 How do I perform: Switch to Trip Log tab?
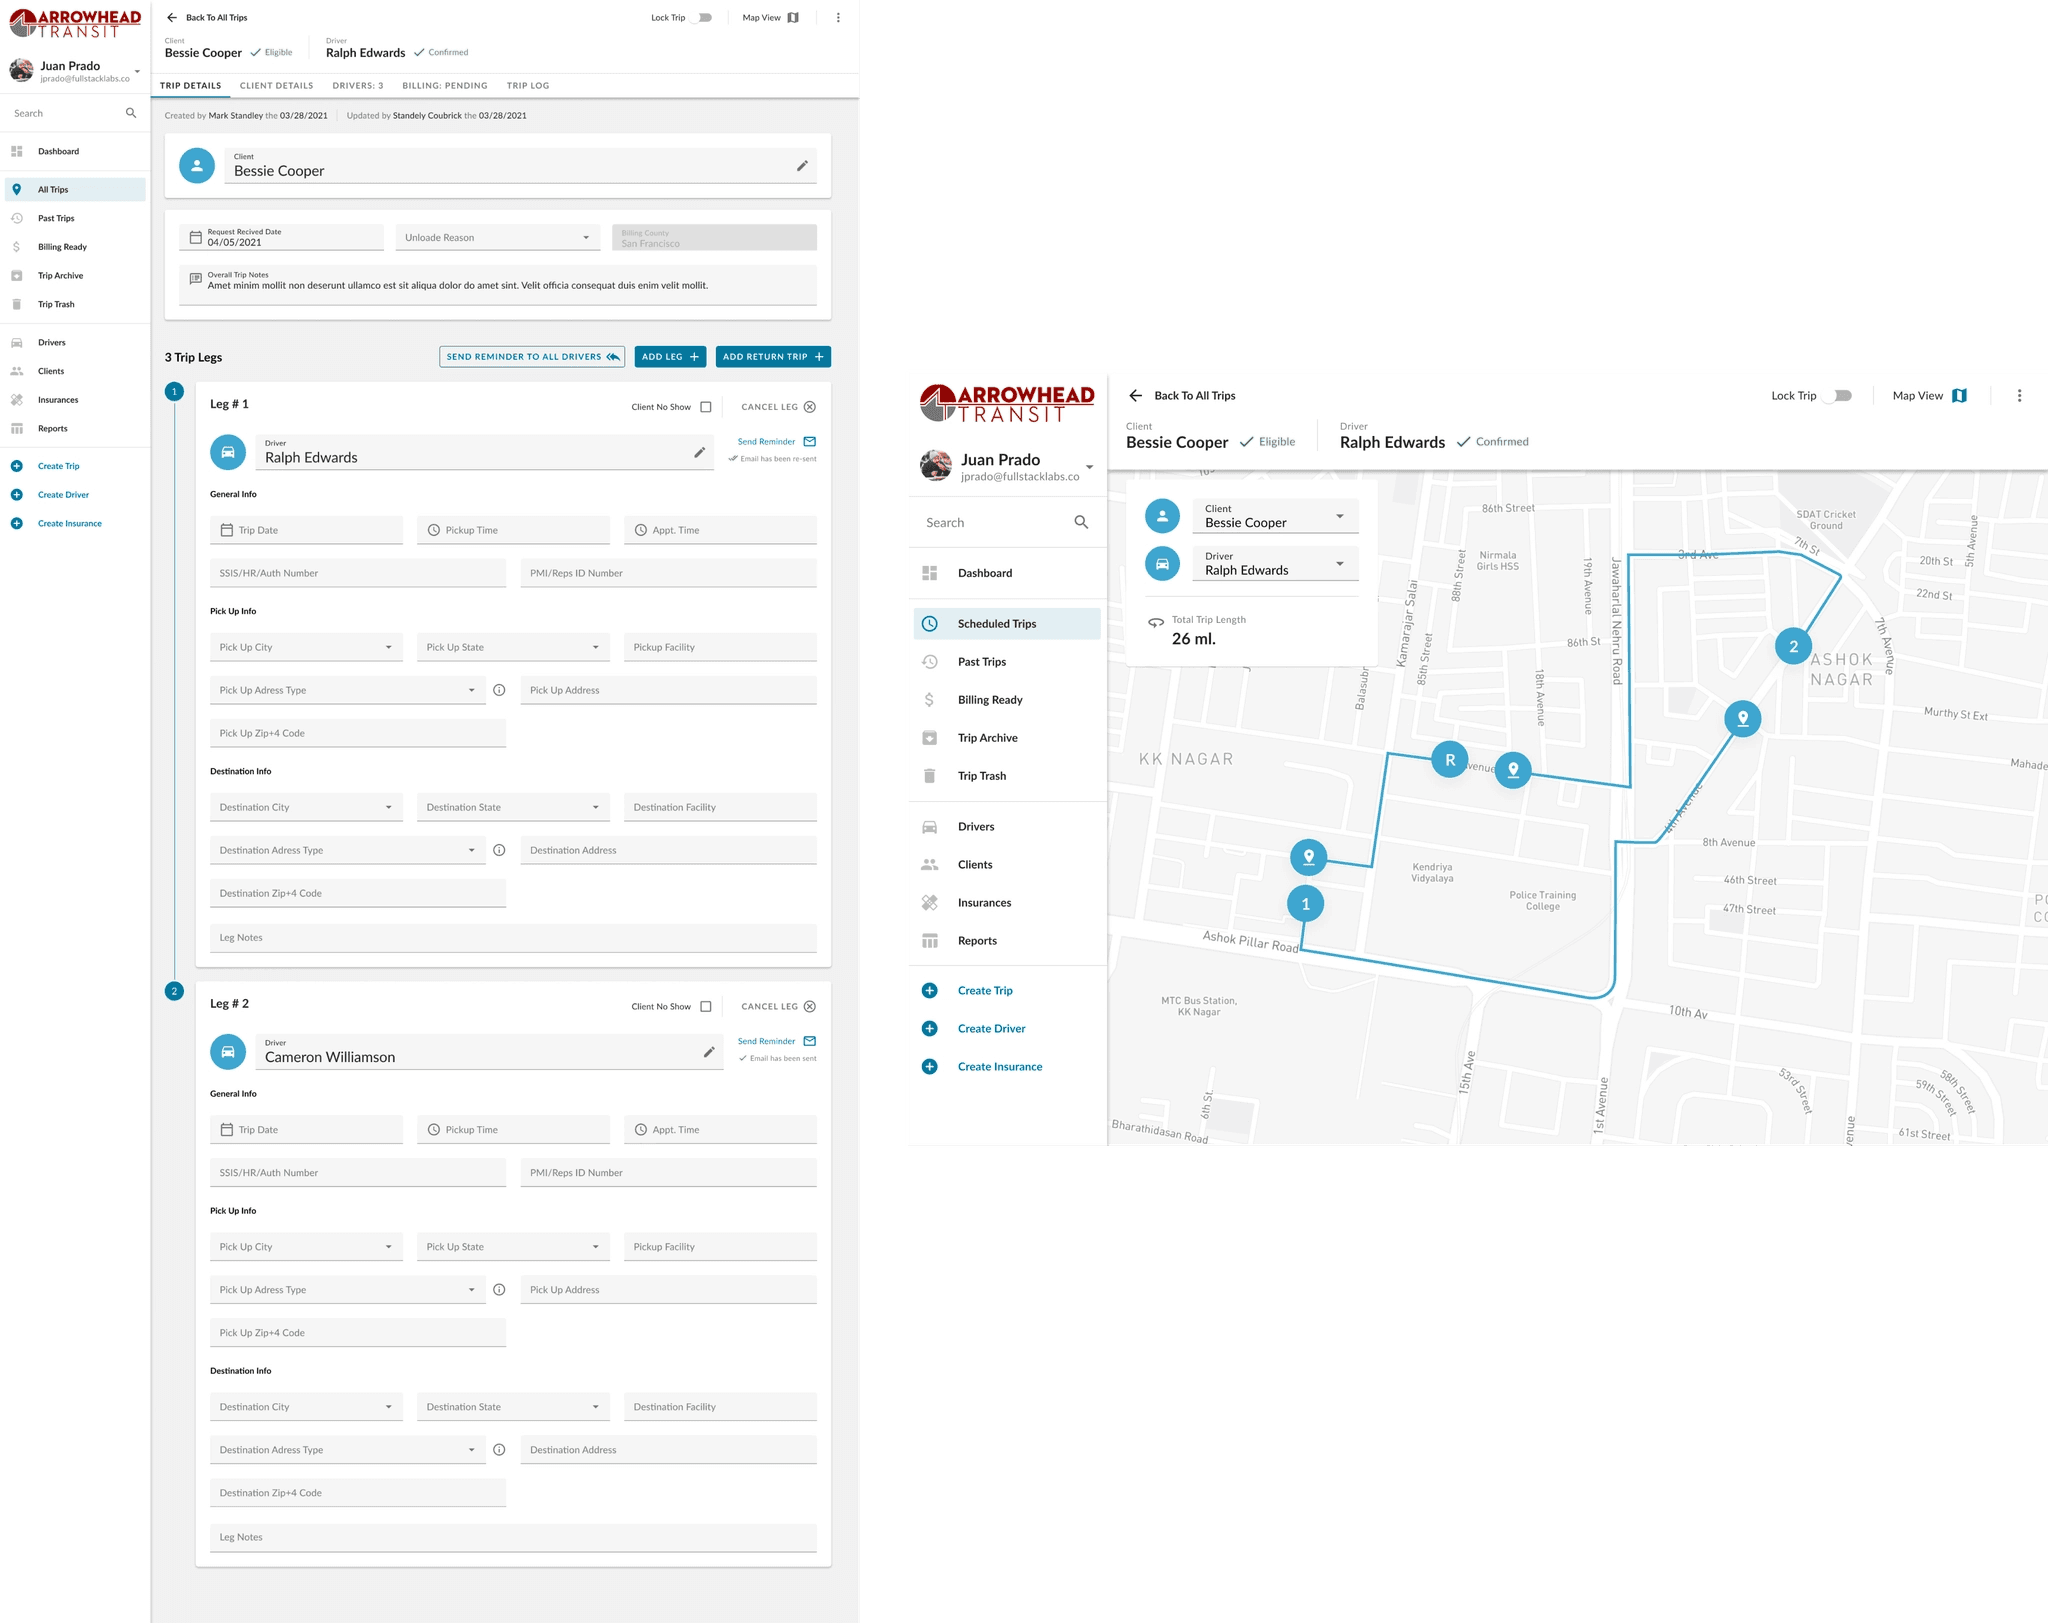(x=528, y=86)
